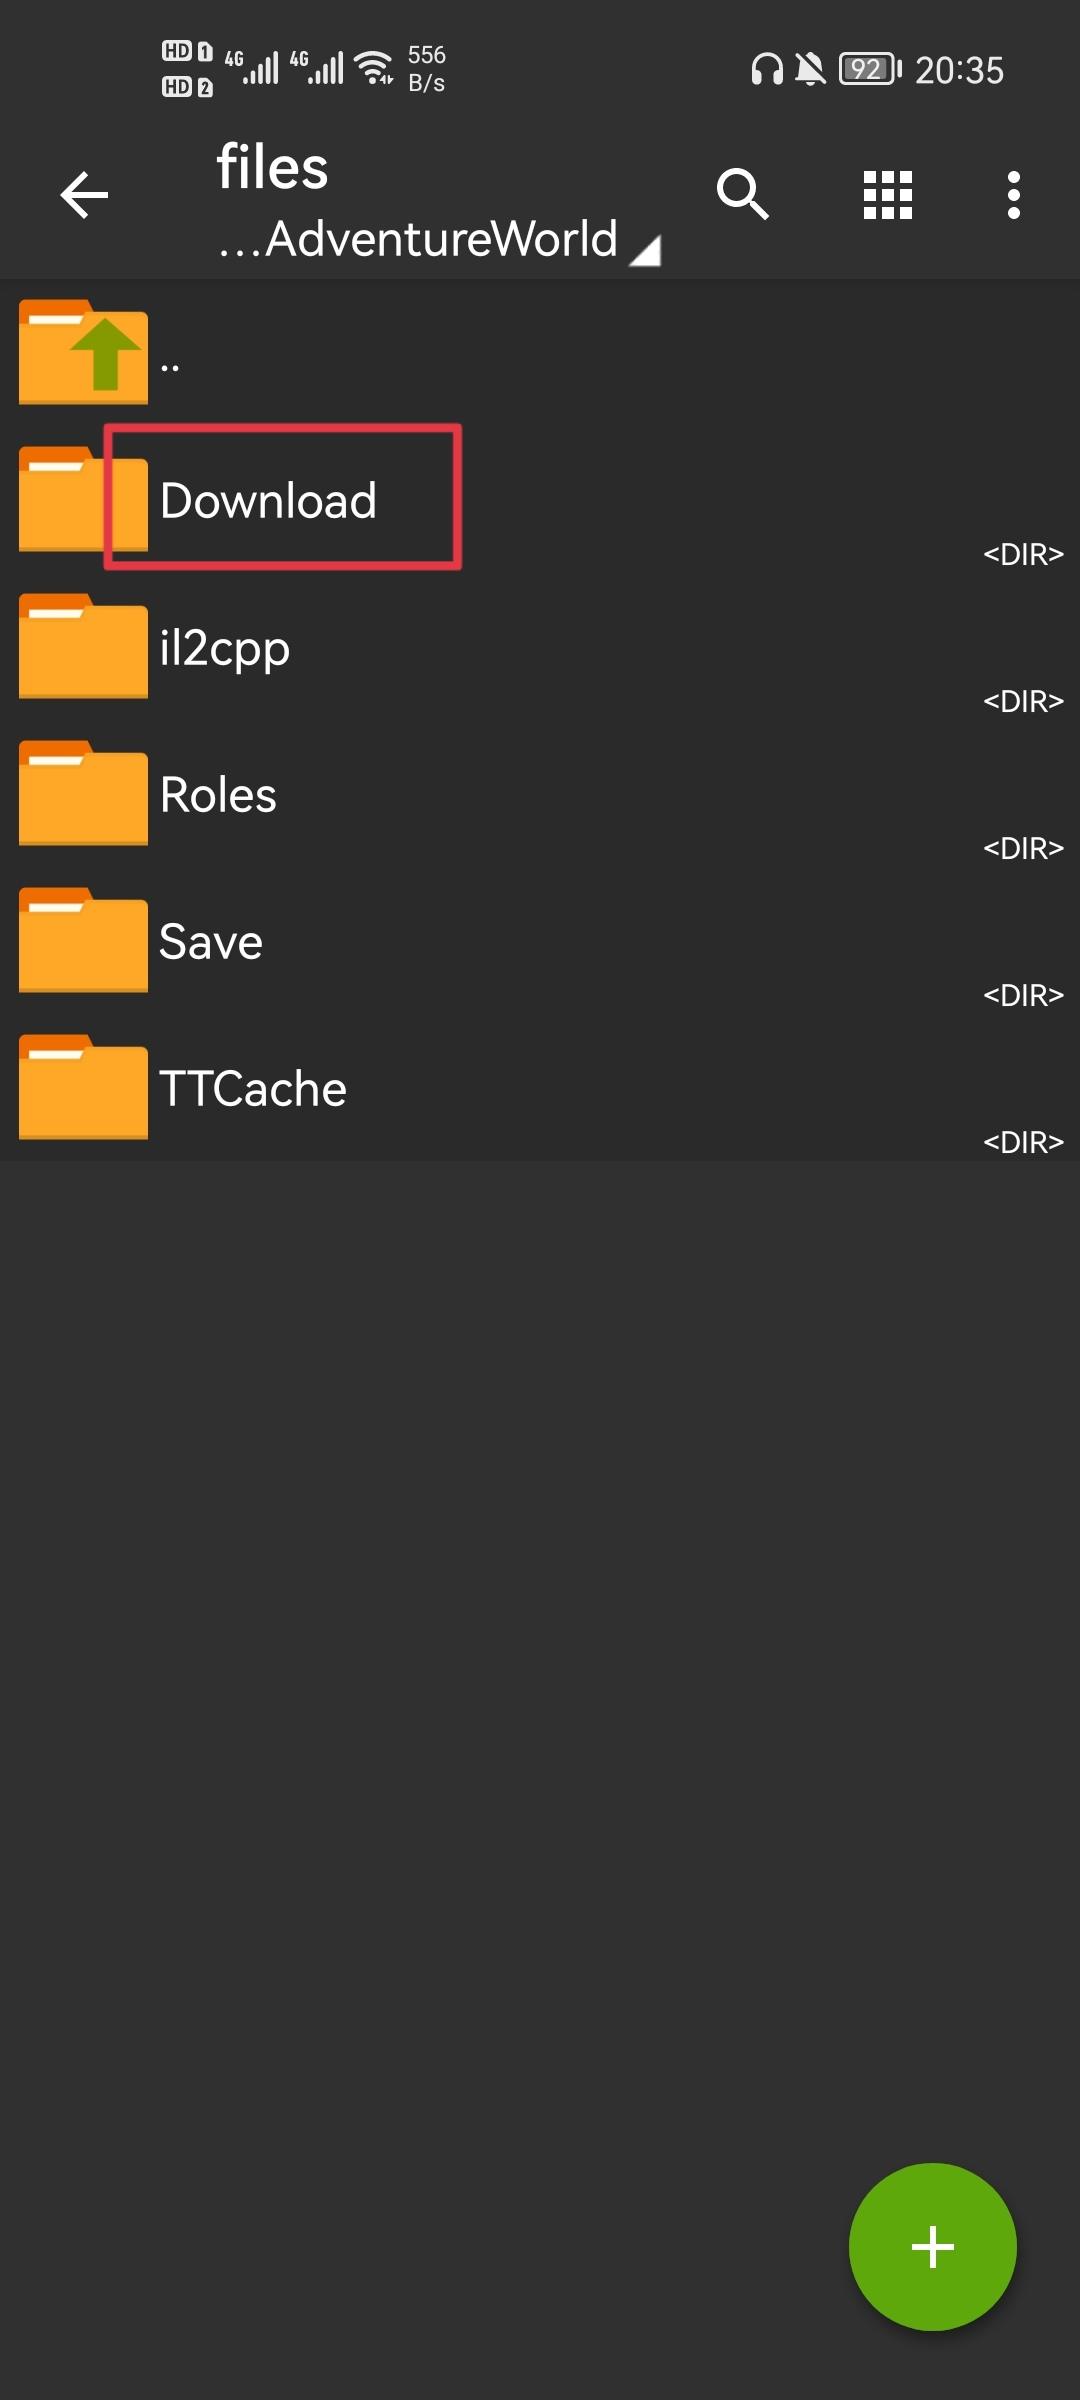Screen dimensions: 1080x2400
Task: Tap the TTCache folder icon
Action: (x=84, y=1087)
